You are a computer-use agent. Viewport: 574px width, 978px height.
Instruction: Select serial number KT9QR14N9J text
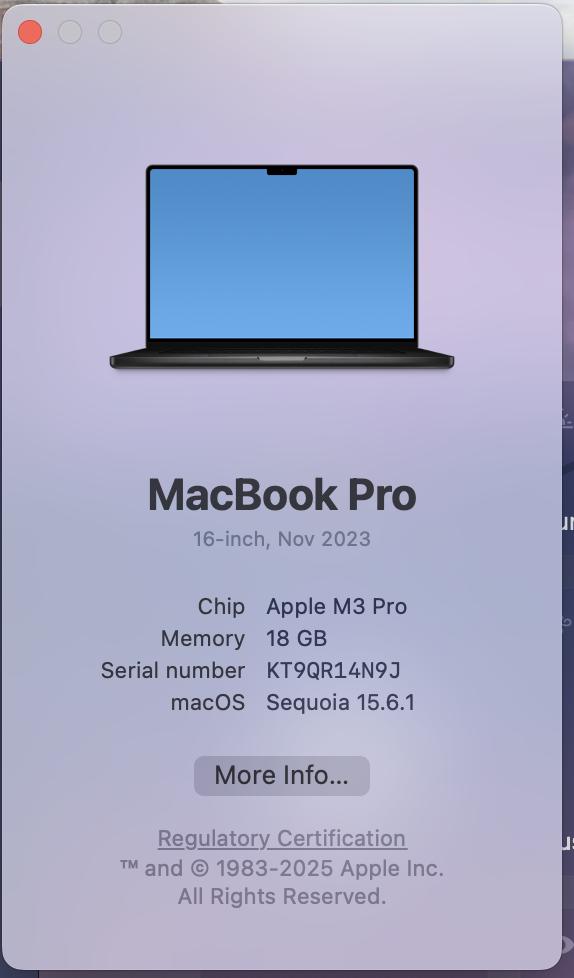tap(333, 671)
